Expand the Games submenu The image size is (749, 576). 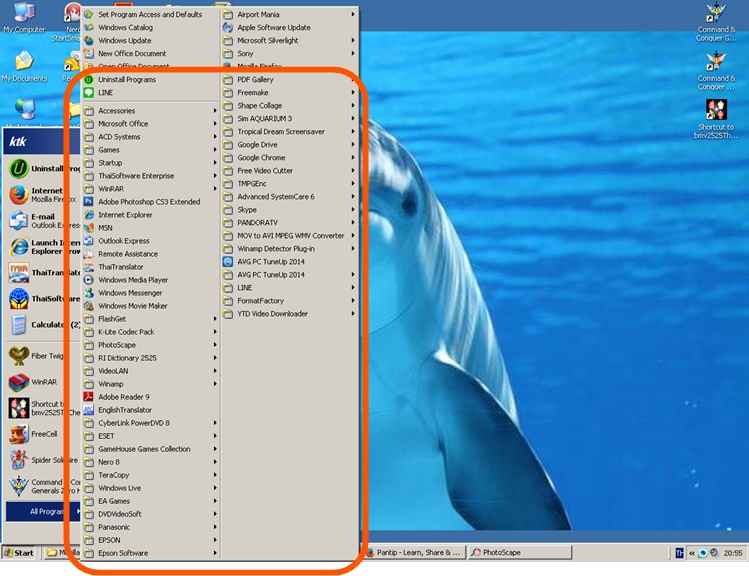point(150,149)
